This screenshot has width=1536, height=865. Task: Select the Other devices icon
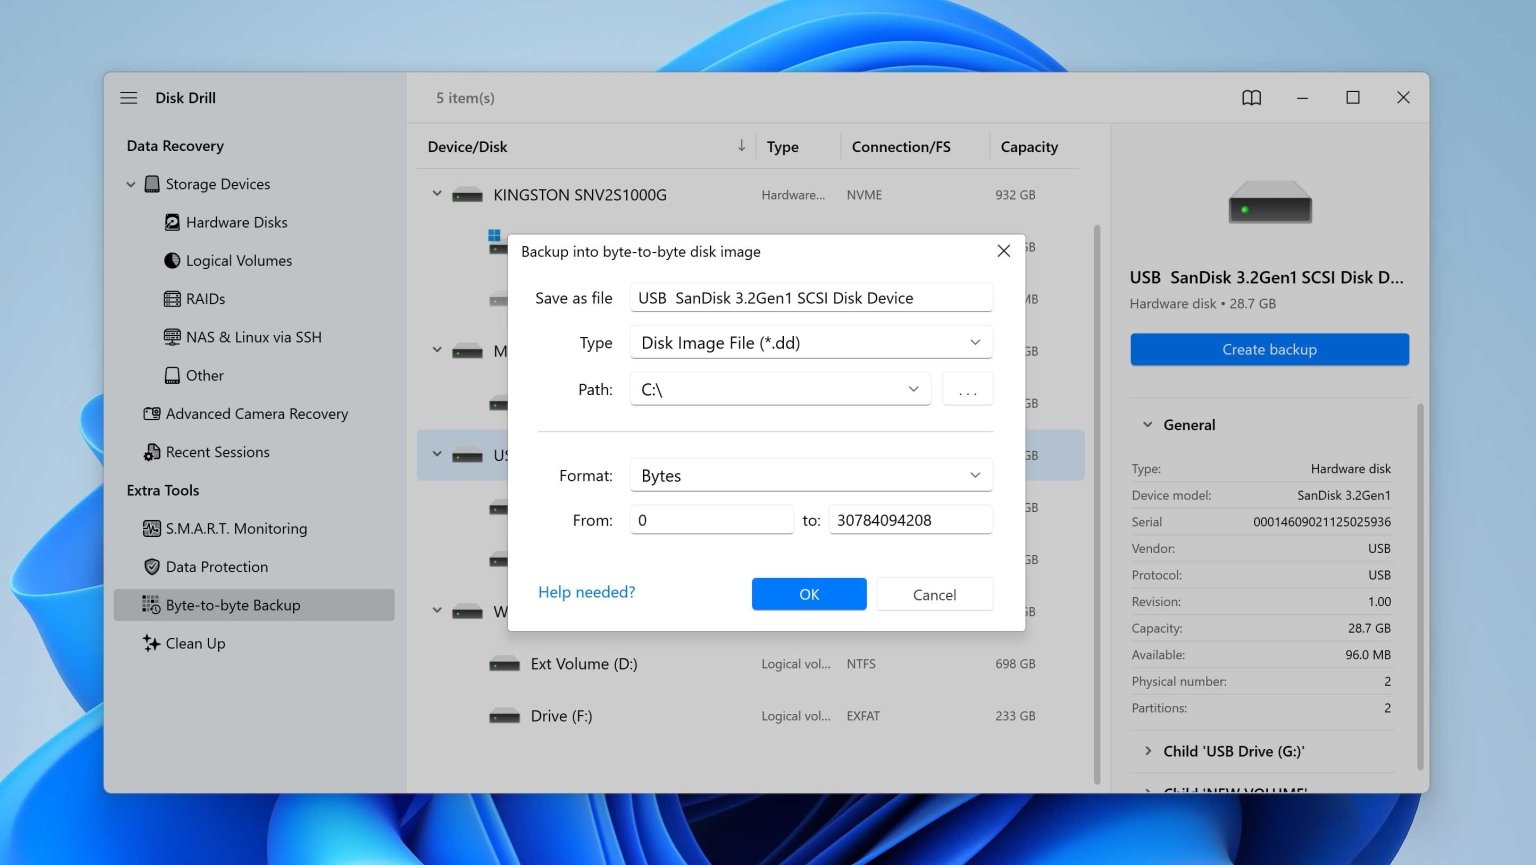point(172,375)
